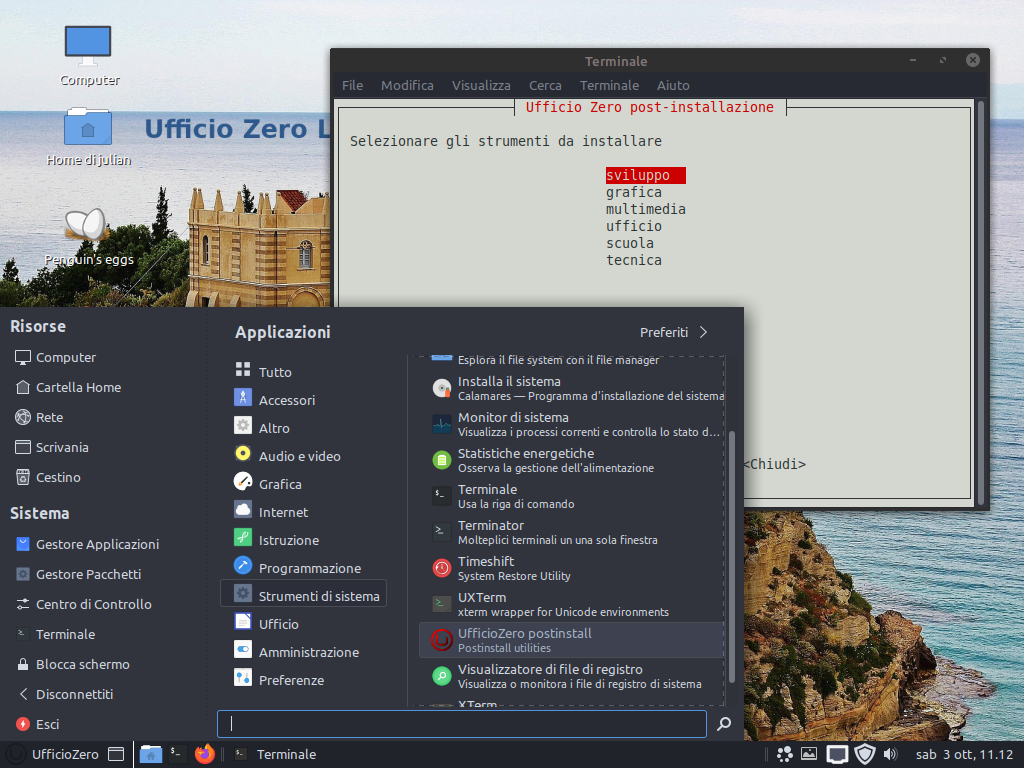The width and height of the screenshot is (1024, 768).
Task: Click Statistiche energetiche icon
Action: (x=441, y=460)
